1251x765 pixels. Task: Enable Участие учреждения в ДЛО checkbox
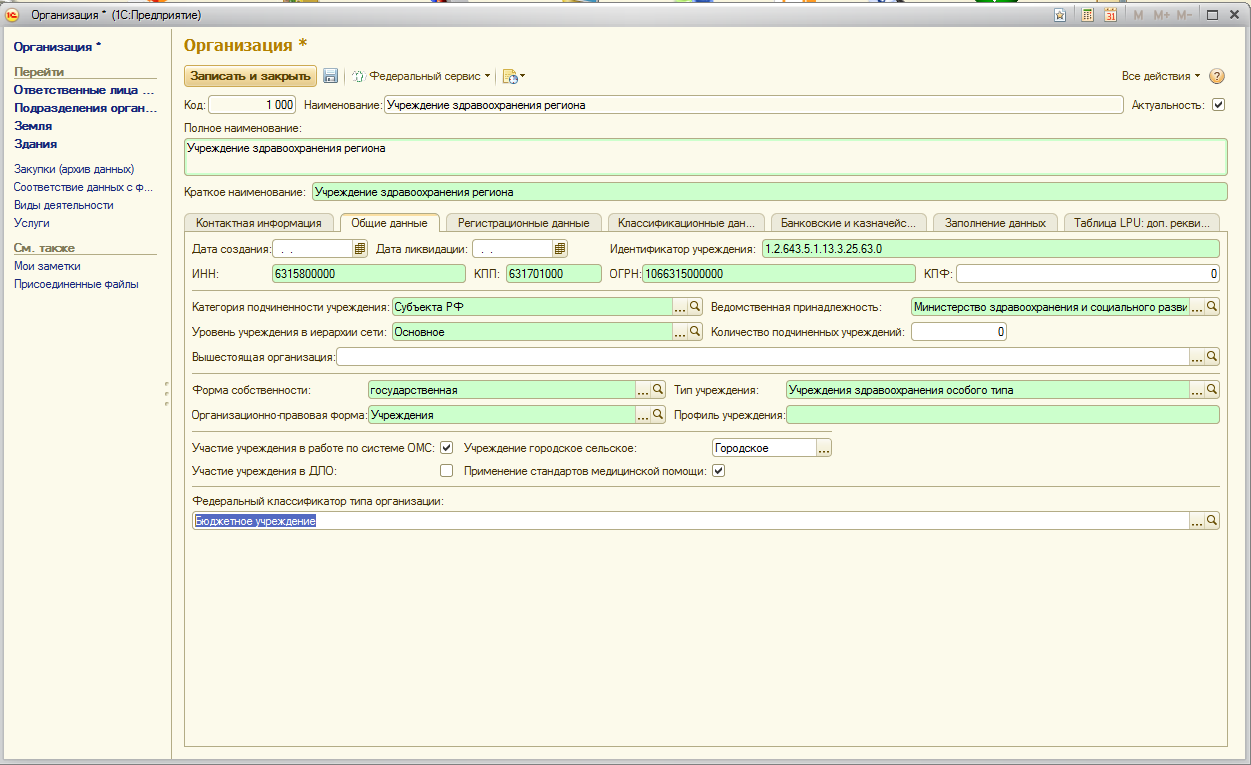pyautogui.click(x=447, y=470)
